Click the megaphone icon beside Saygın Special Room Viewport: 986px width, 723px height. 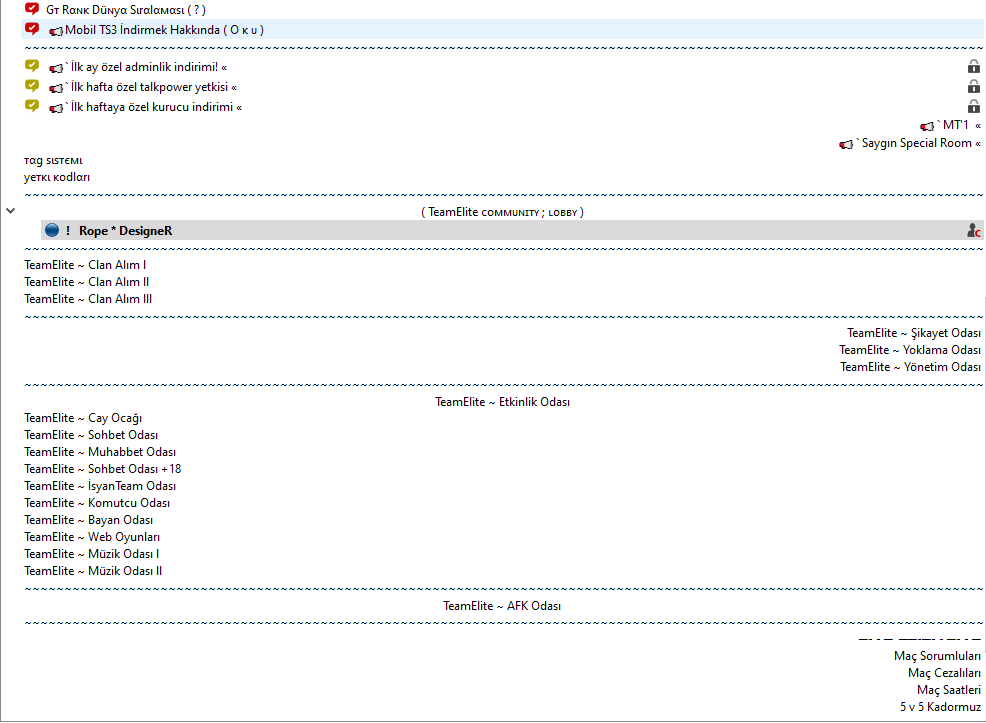click(846, 145)
